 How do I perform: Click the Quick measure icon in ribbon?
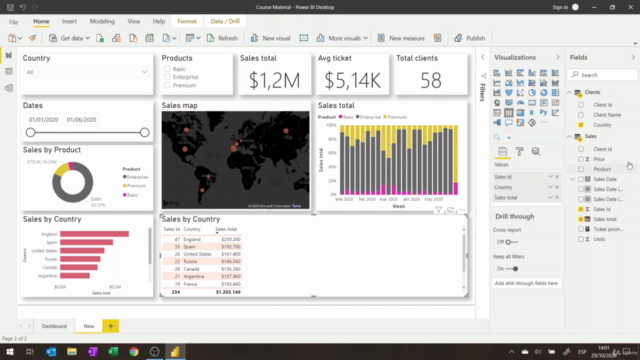[x=438, y=38]
